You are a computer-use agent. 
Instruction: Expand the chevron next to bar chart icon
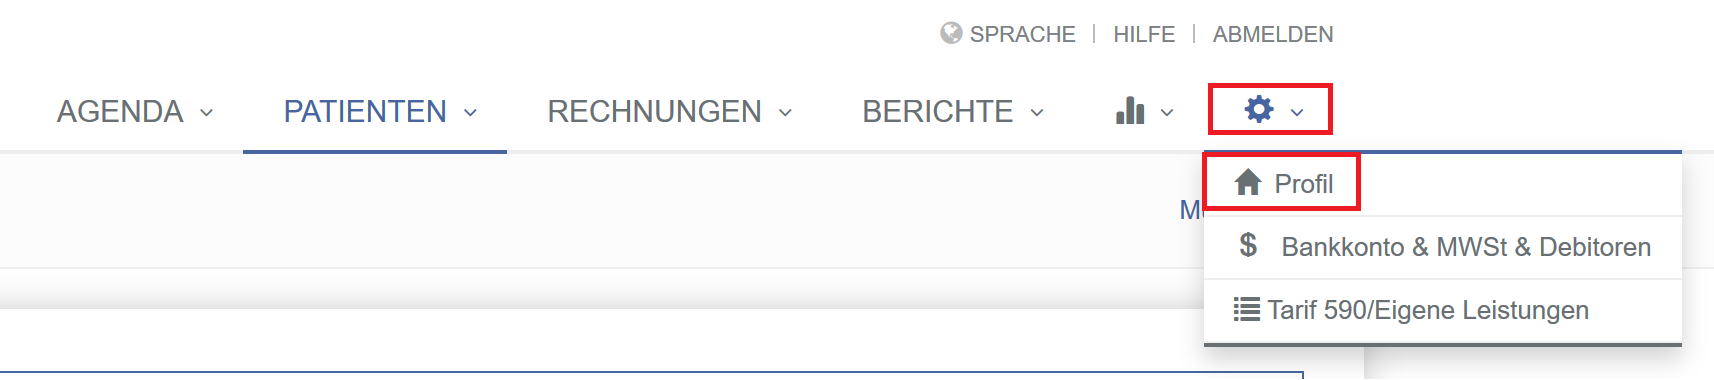click(1167, 113)
